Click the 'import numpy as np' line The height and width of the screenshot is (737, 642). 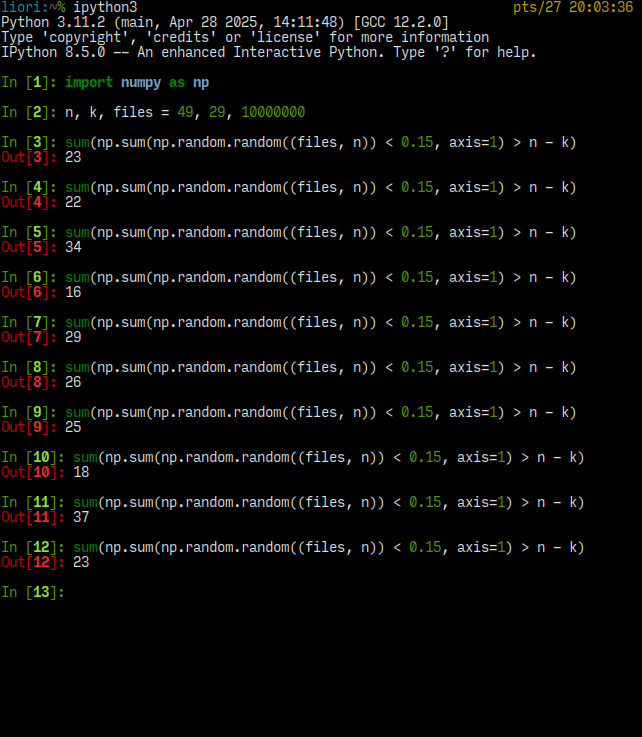pyautogui.click(x=137, y=82)
